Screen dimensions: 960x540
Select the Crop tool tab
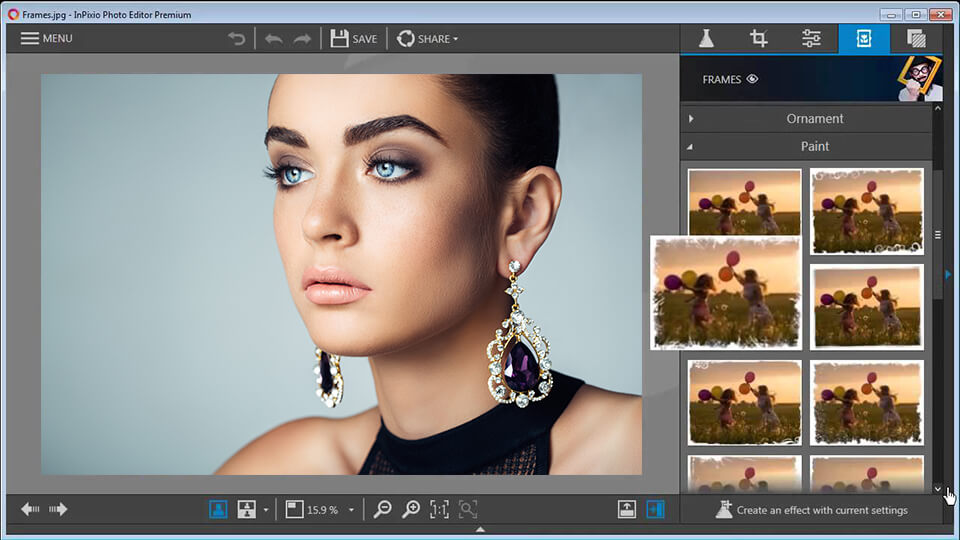759,39
